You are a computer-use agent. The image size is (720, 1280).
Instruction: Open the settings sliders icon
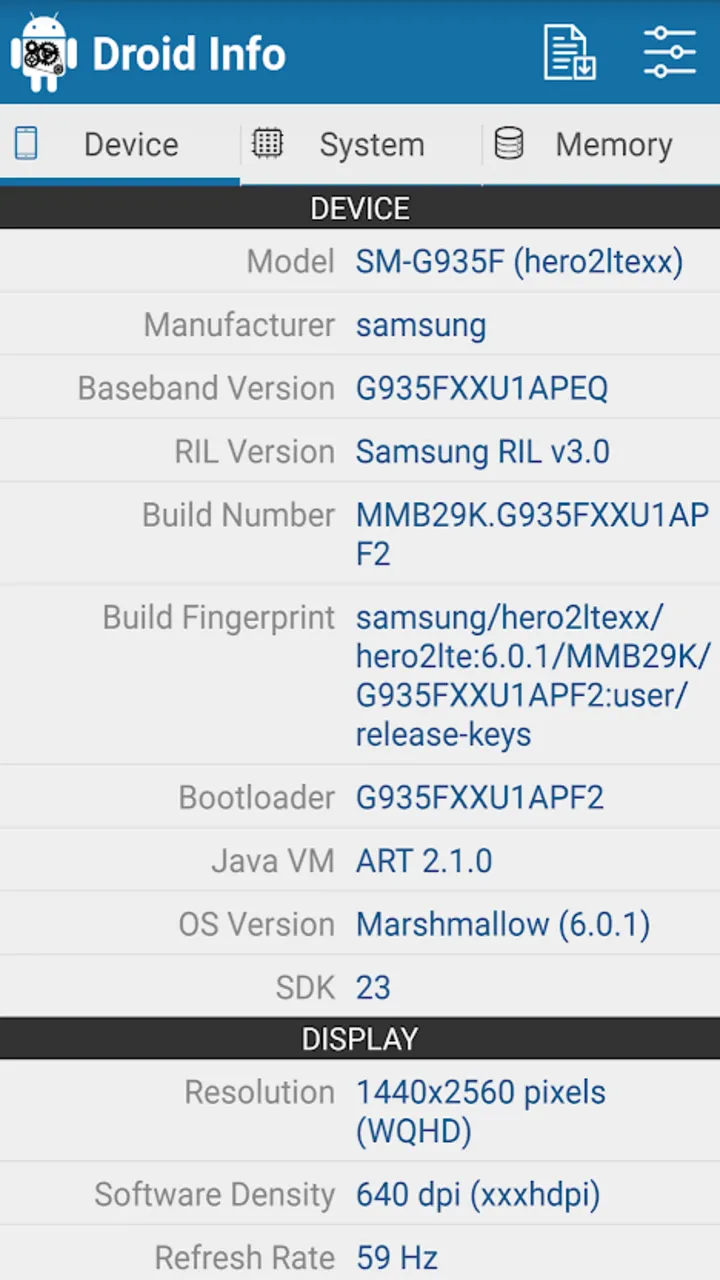[669, 52]
